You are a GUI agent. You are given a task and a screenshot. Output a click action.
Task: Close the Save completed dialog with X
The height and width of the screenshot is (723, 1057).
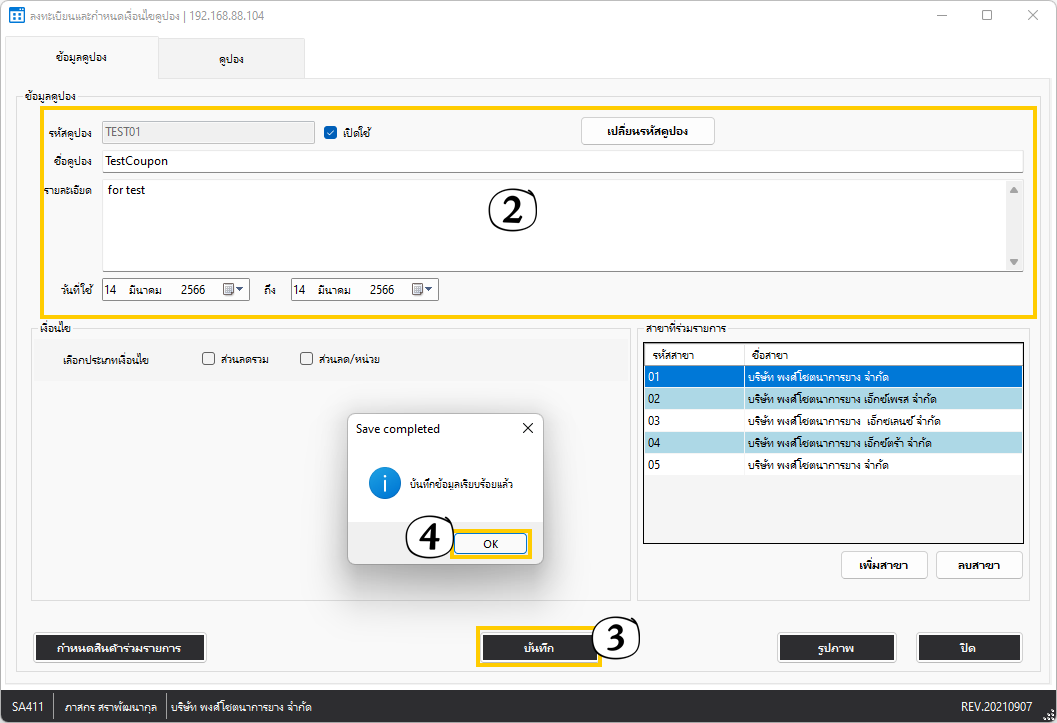pyautogui.click(x=528, y=428)
